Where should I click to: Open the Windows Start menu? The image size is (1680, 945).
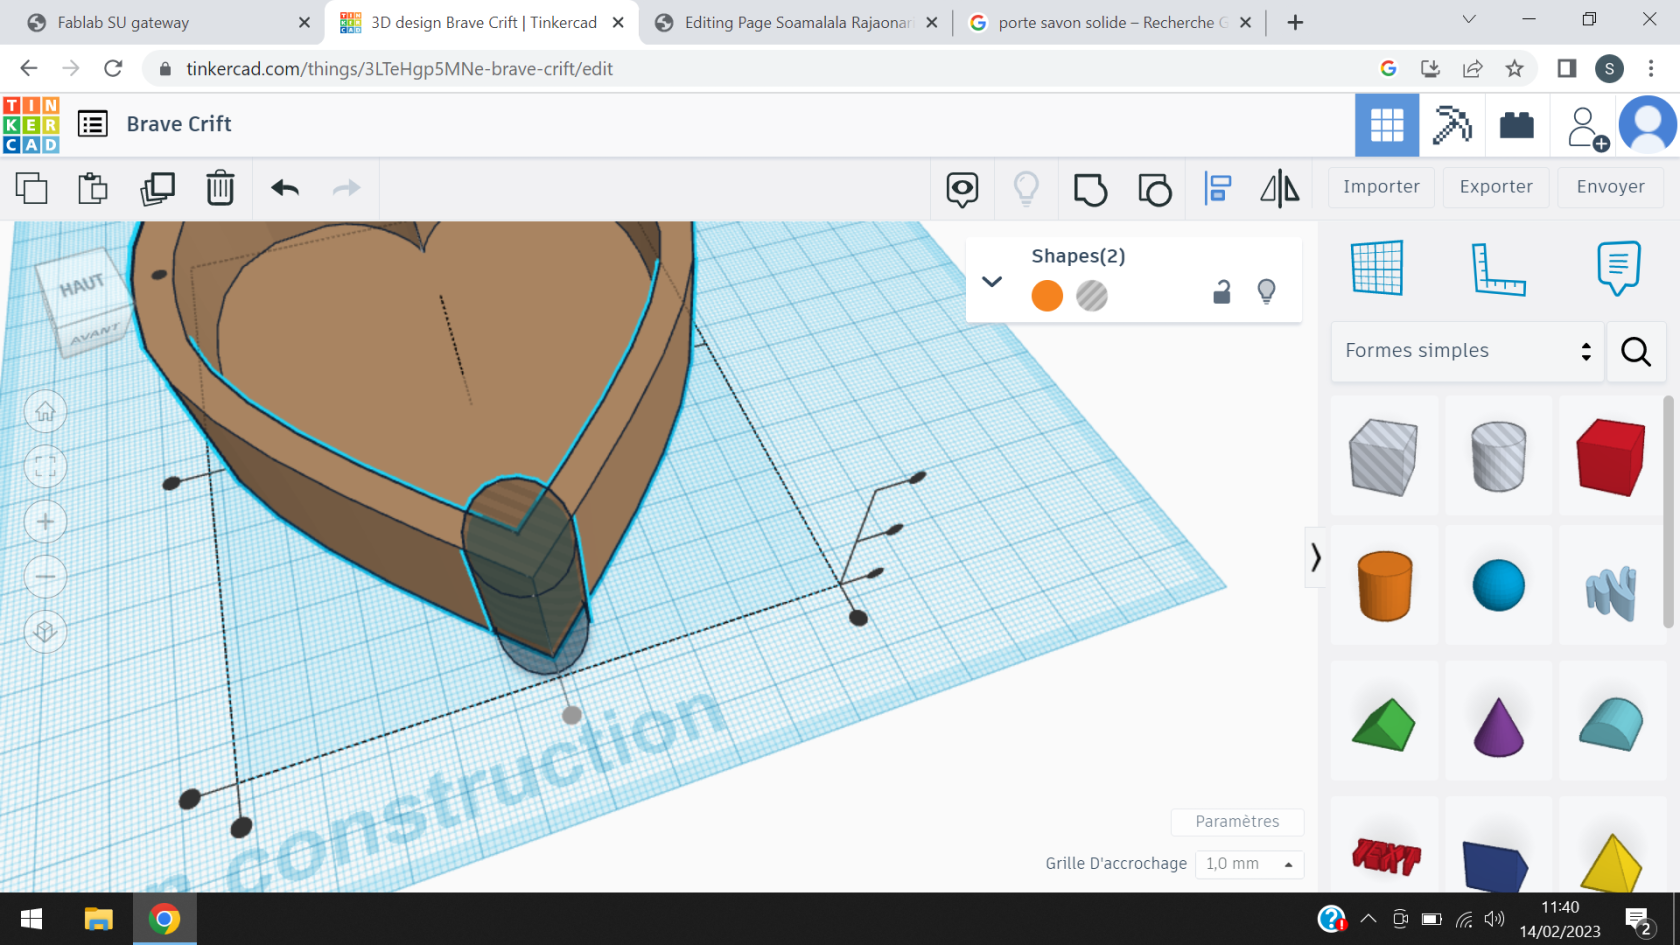[x=31, y=919]
